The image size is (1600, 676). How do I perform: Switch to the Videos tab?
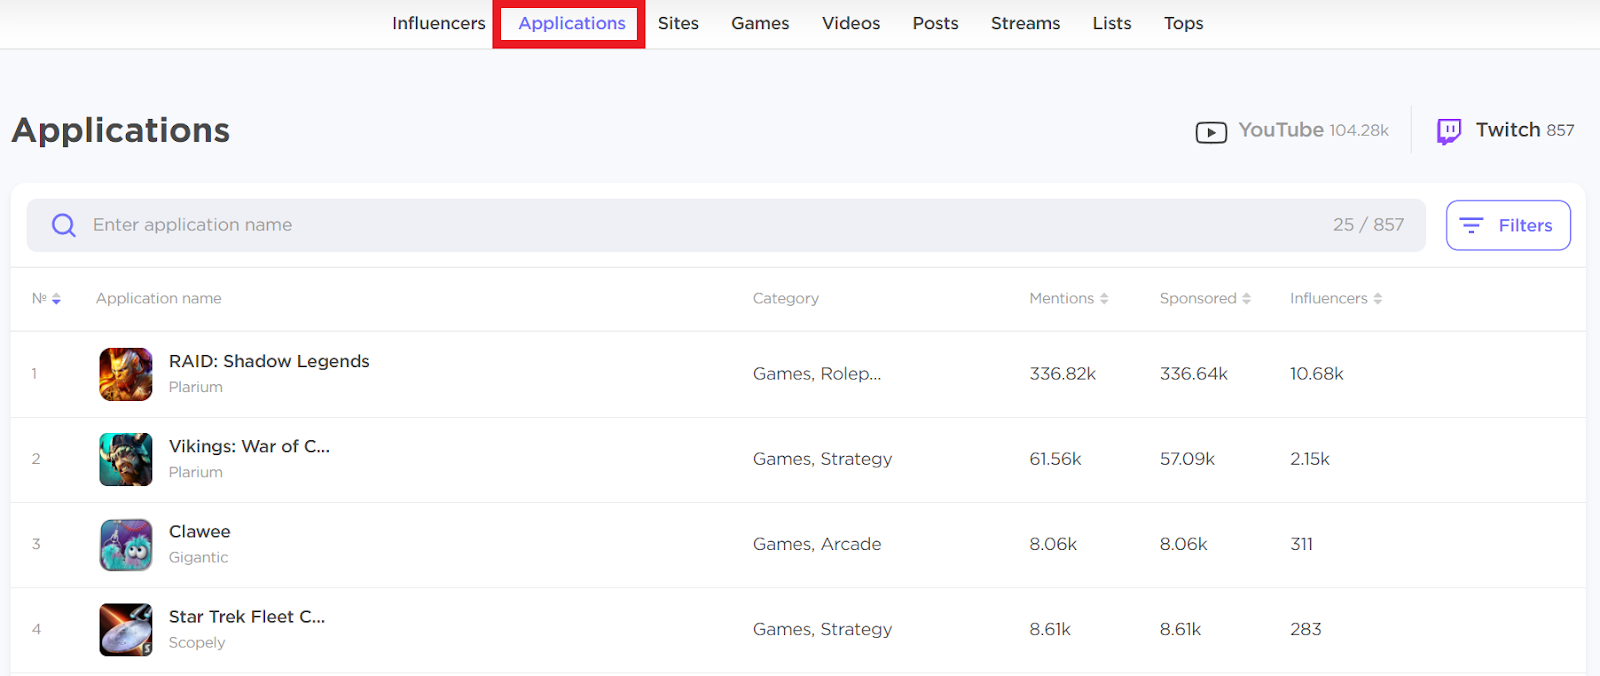coord(851,23)
